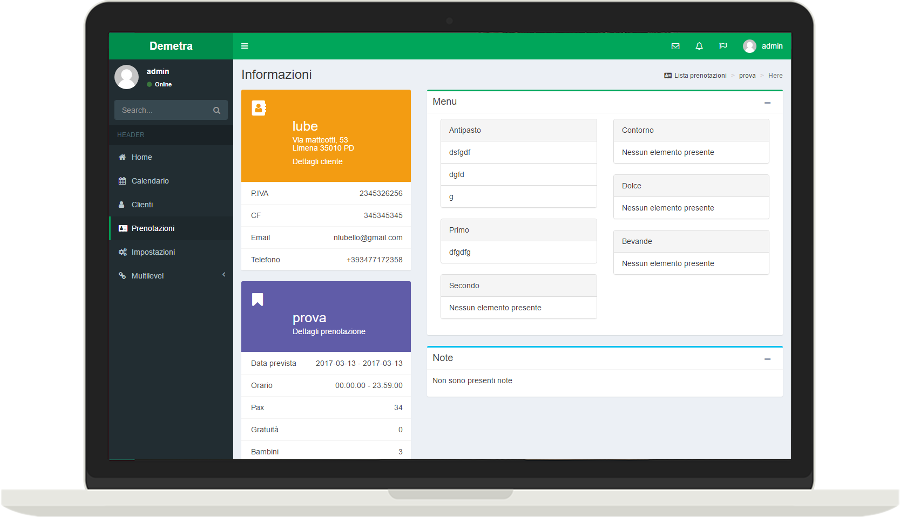Screen dimensions: 900x517
Task: Click the sidebar admin profile picture
Action: 126,77
